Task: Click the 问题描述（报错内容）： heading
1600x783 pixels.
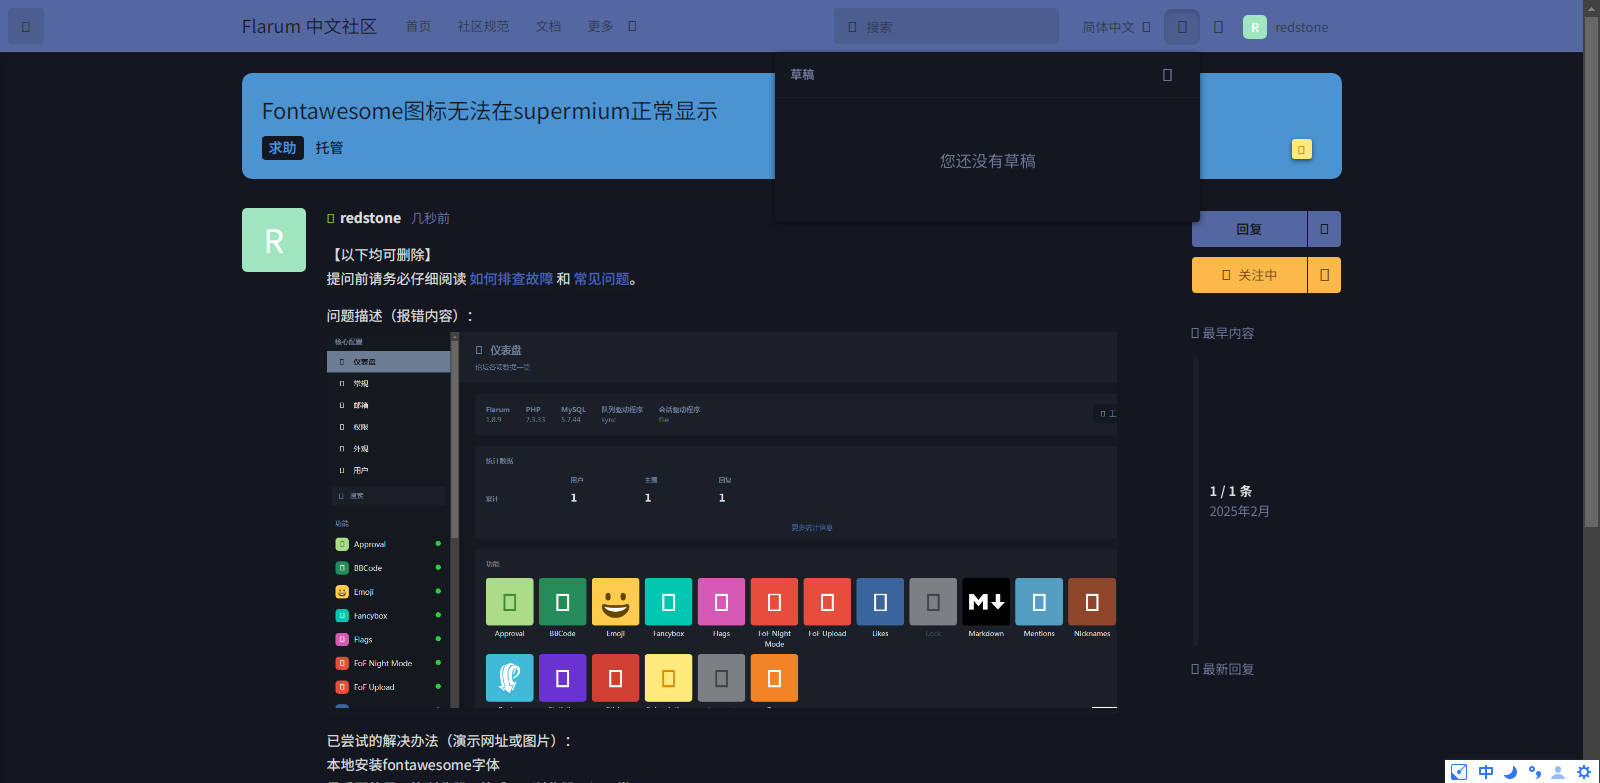Action: pyautogui.click(x=401, y=316)
